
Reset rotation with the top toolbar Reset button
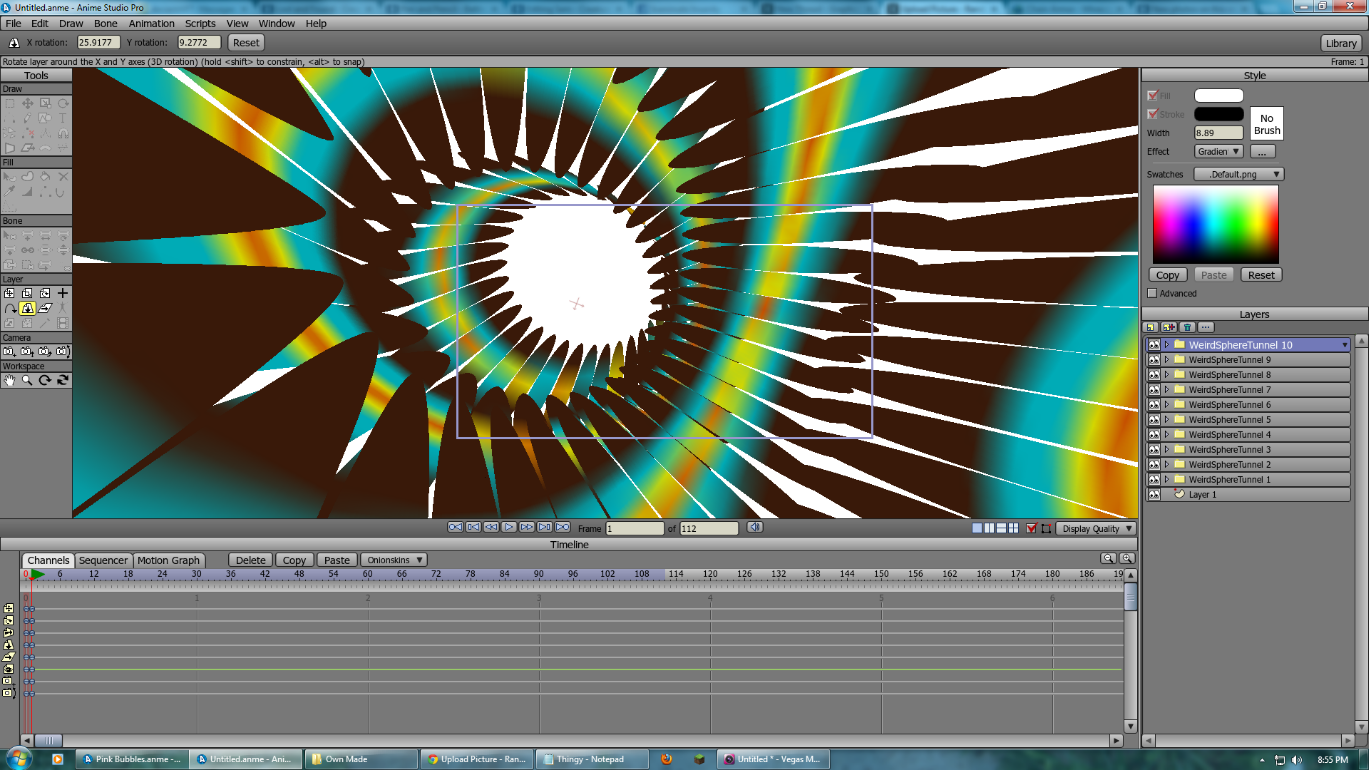(x=246, y=42)
